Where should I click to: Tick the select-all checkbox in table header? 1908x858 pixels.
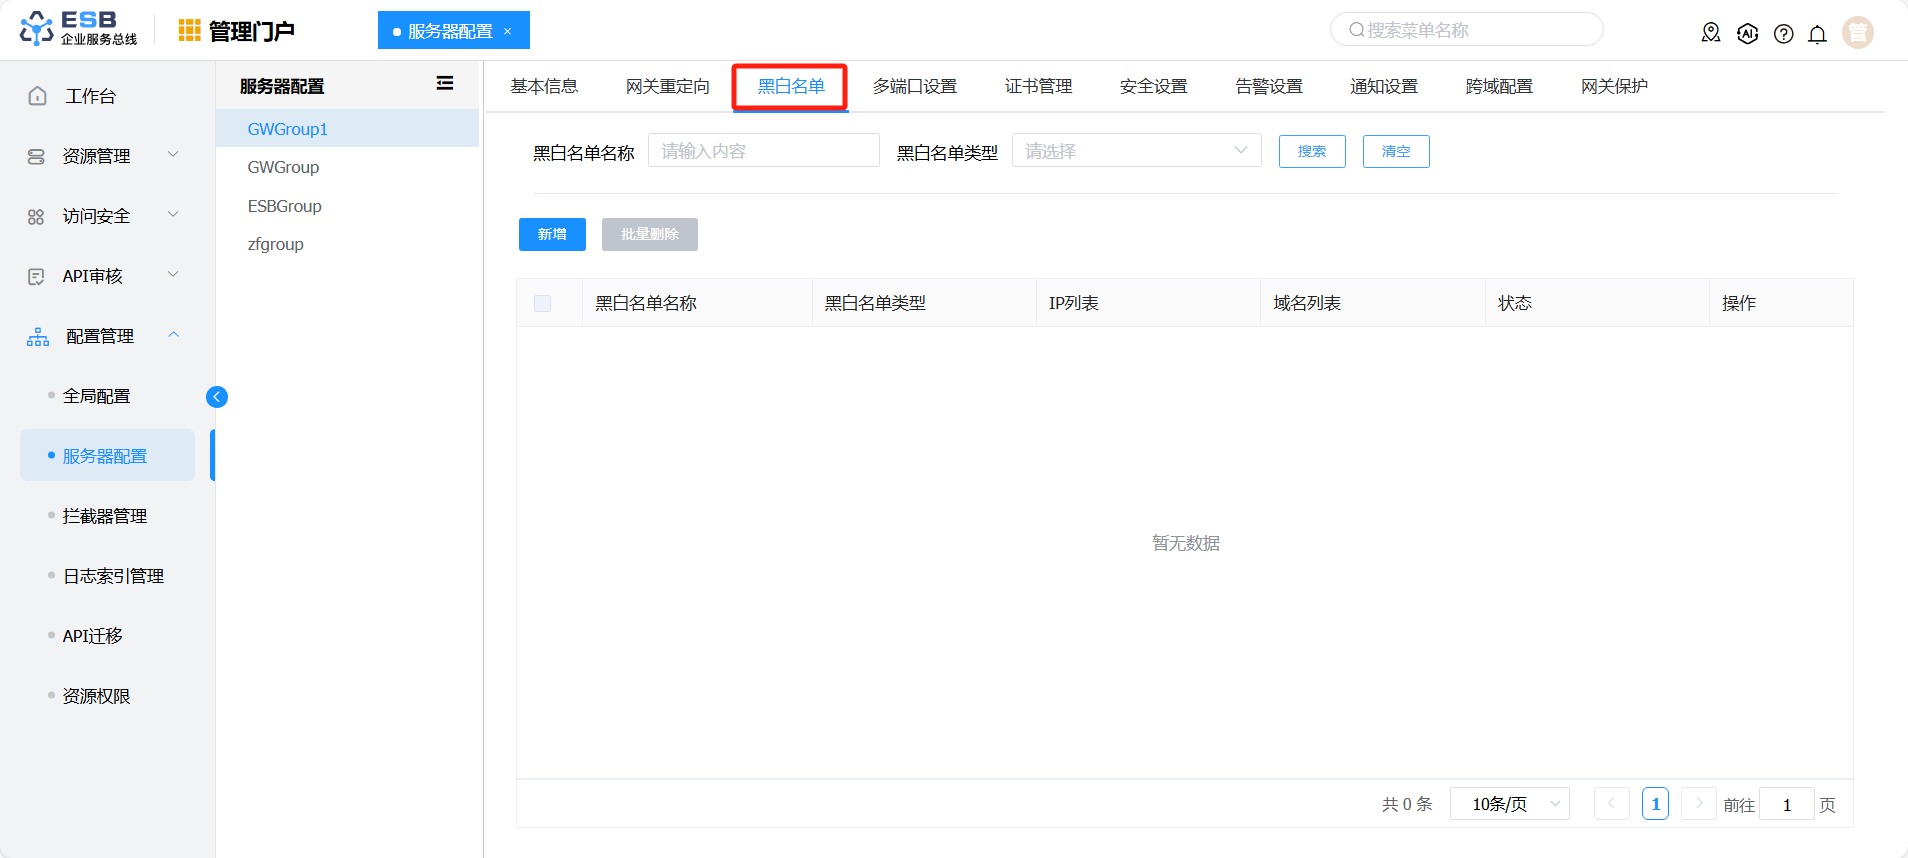click(543, 303)
